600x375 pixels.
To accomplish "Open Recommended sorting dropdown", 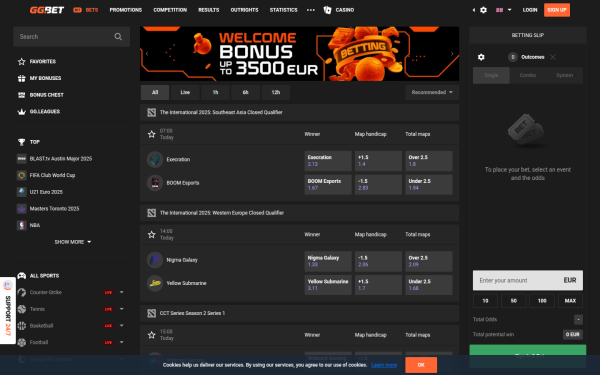I will coord(432,93).
